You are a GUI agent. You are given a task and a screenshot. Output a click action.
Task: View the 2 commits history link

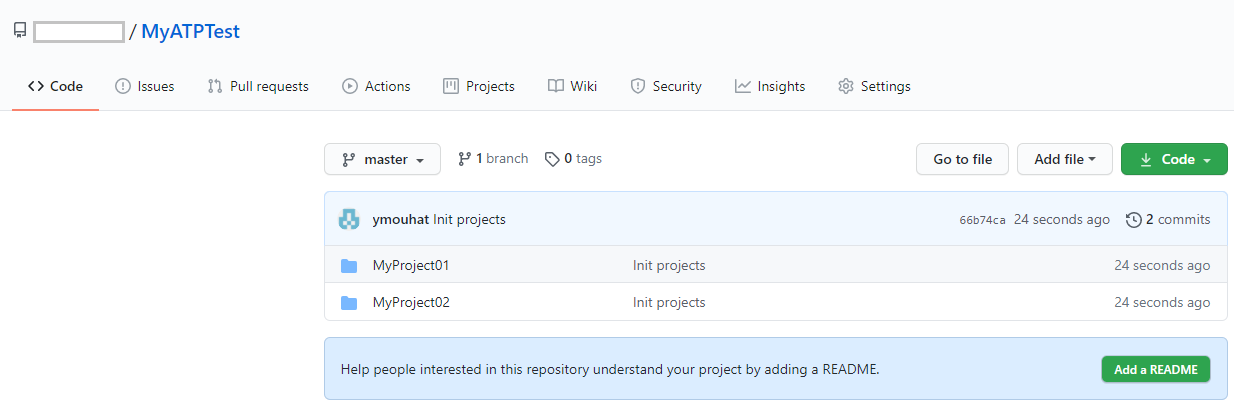point(1177,220)
